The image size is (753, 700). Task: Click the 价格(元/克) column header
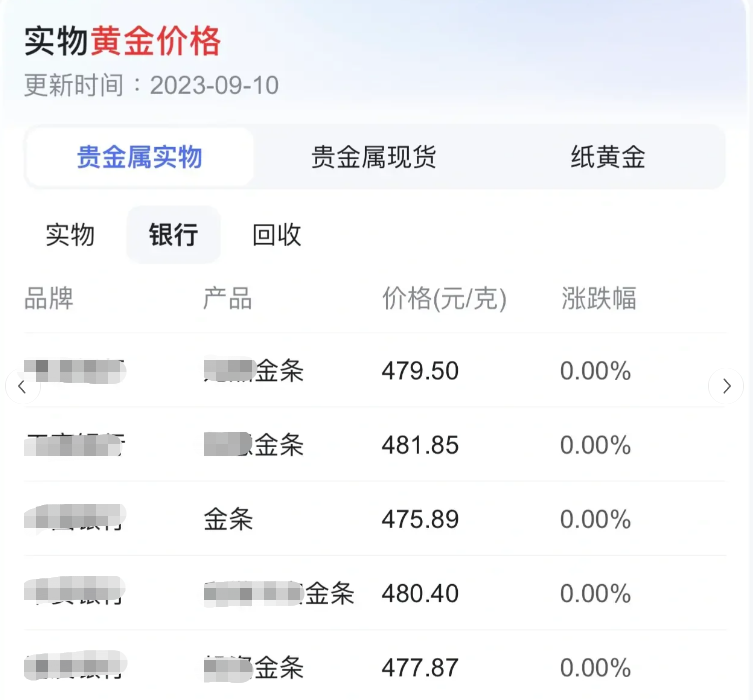point(444,298)
